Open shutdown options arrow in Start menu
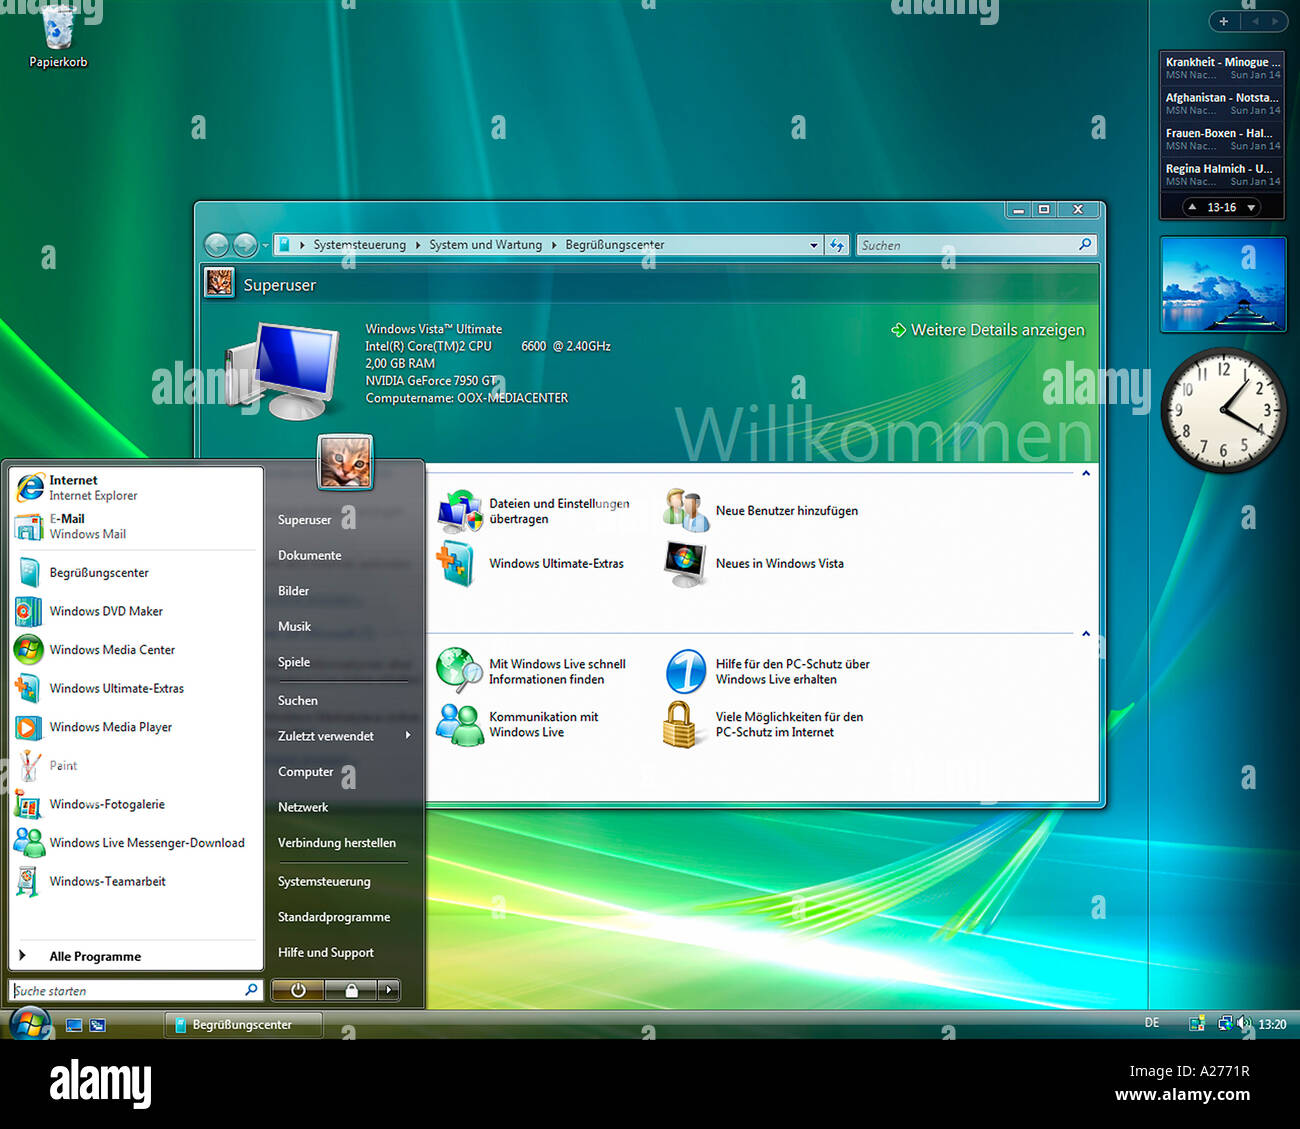 389,990
